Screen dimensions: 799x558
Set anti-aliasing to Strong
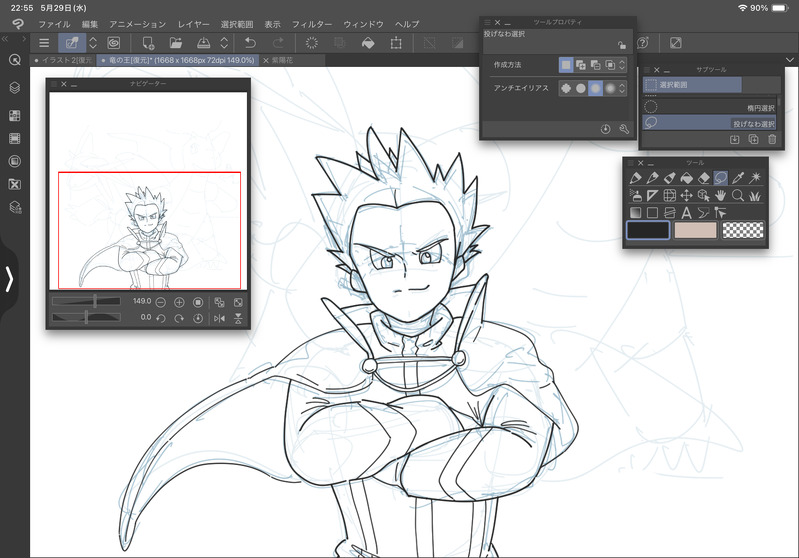610,88
